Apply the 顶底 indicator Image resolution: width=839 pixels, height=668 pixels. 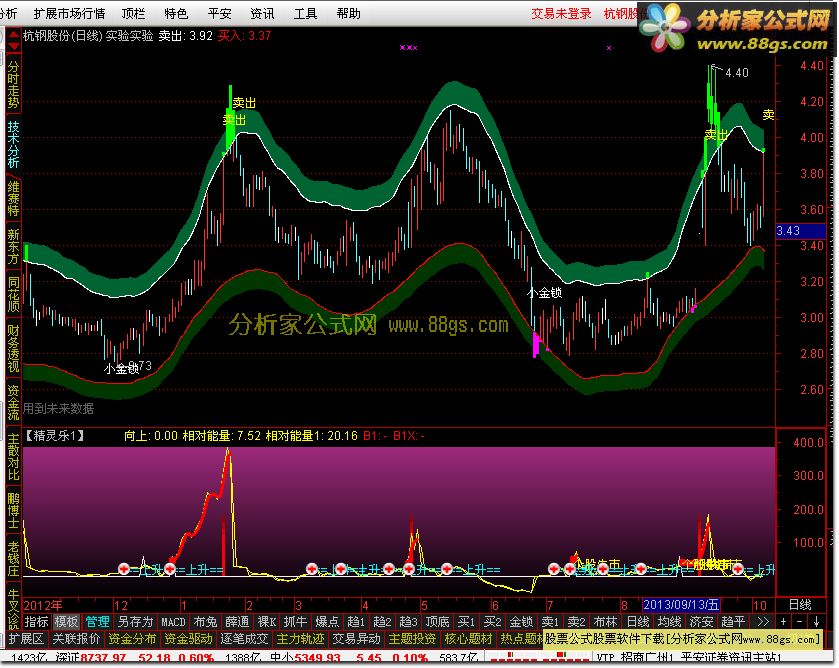pos(437,621)
